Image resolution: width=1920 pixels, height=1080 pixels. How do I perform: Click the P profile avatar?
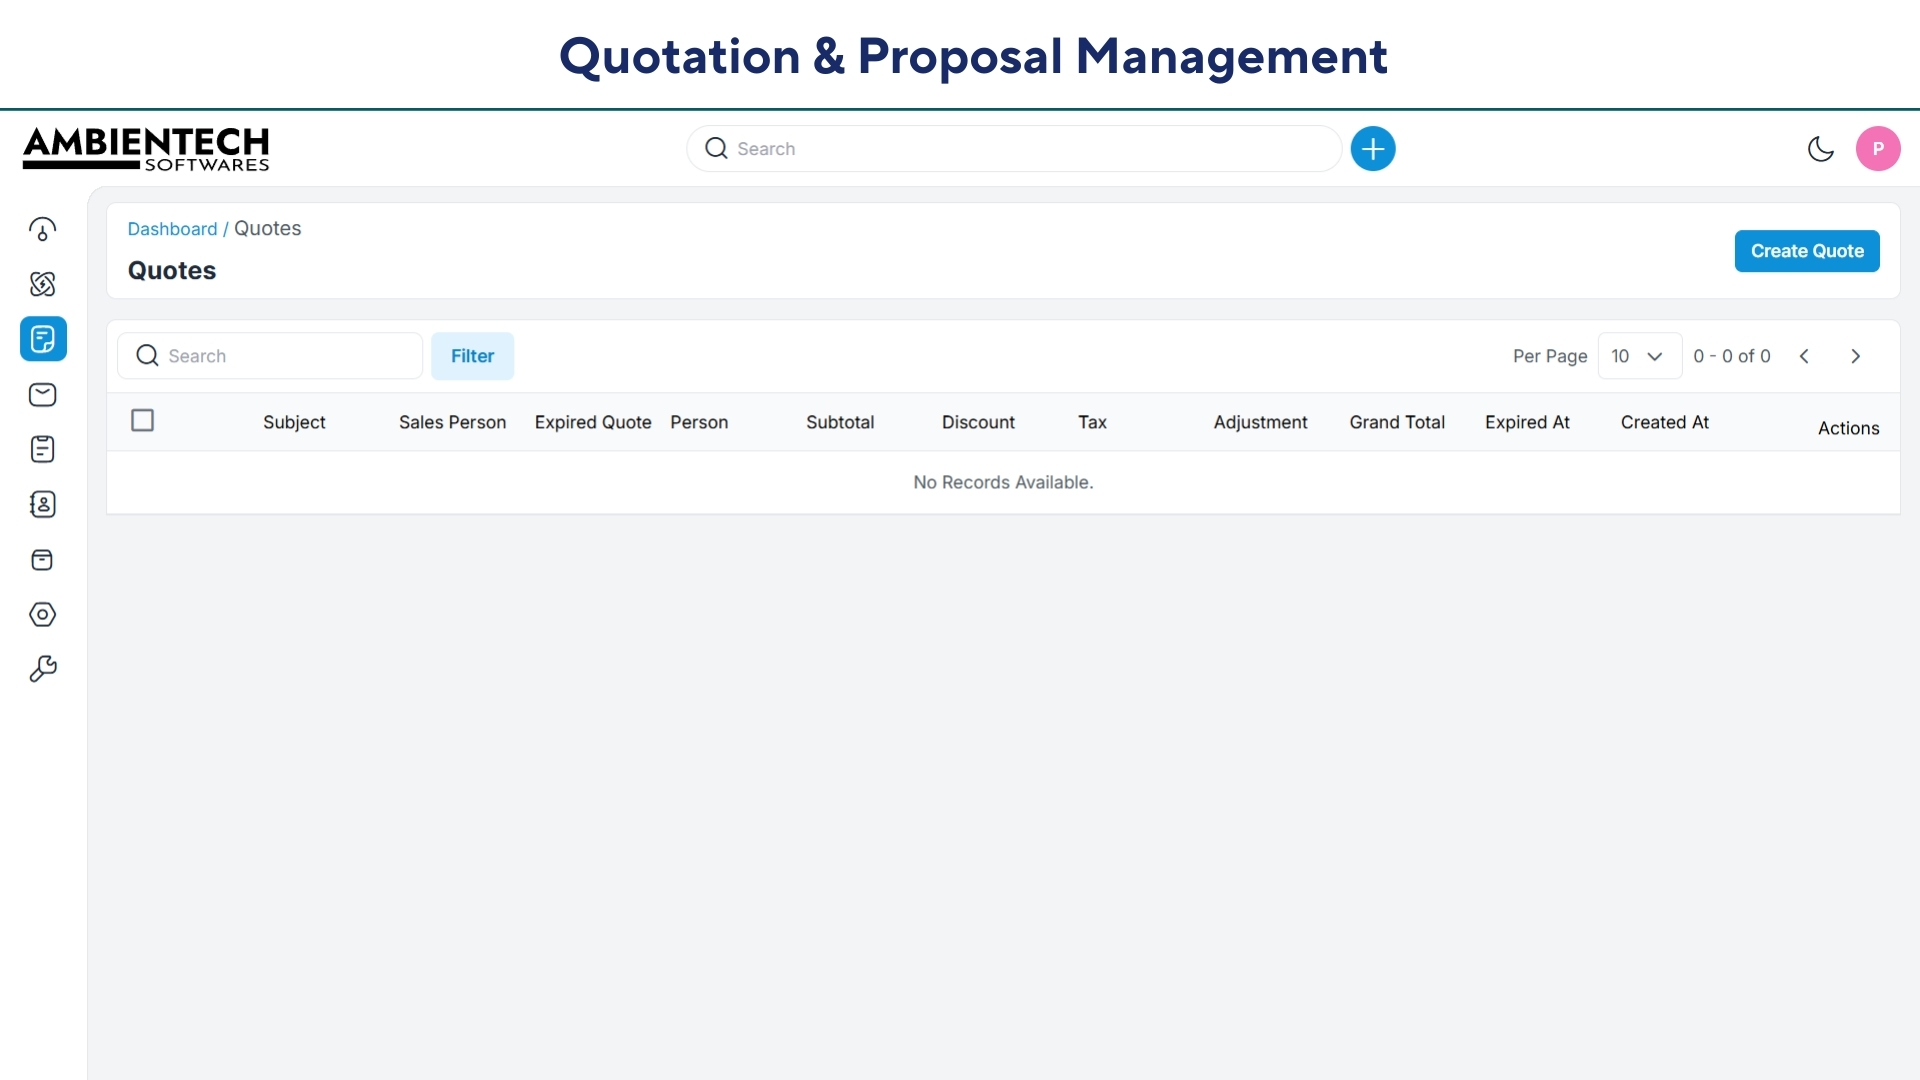[x=1878, y=148]
